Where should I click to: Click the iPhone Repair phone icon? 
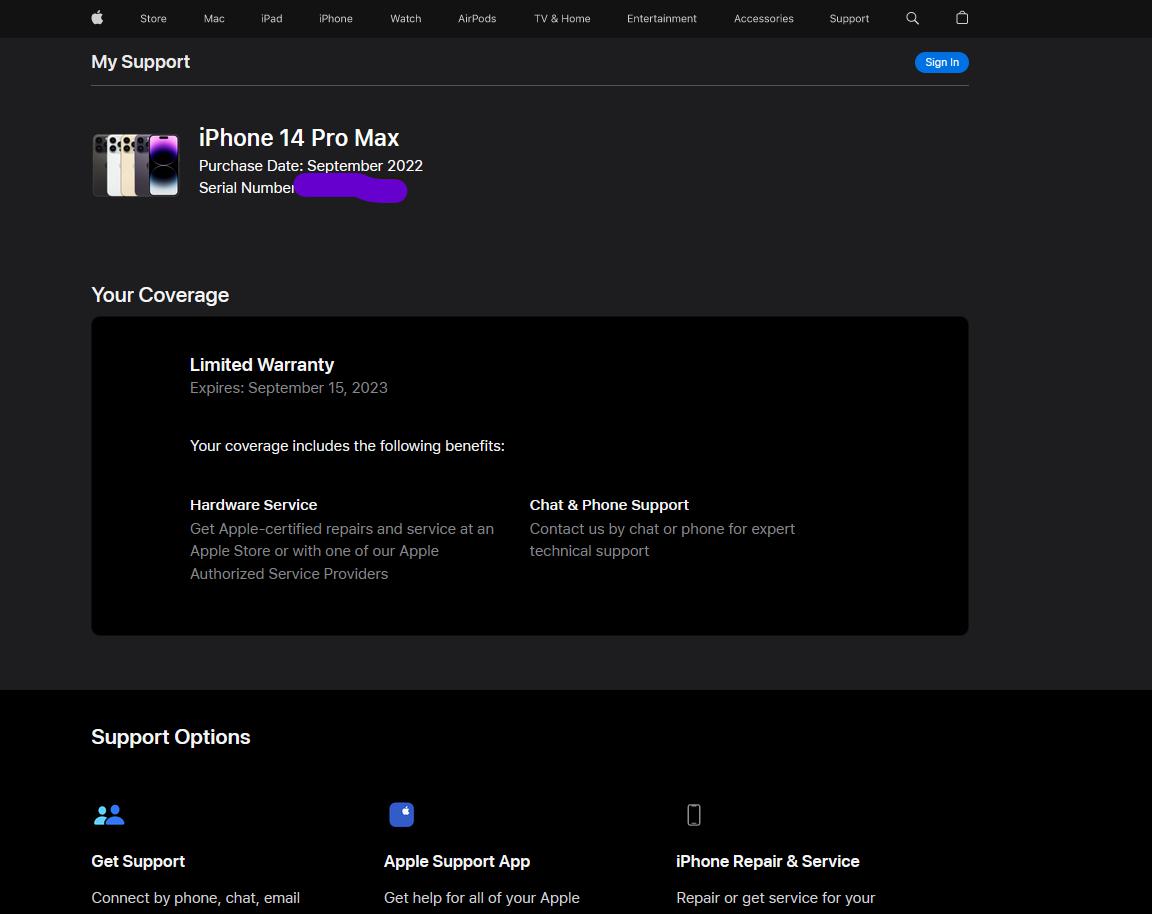point(694,815)
